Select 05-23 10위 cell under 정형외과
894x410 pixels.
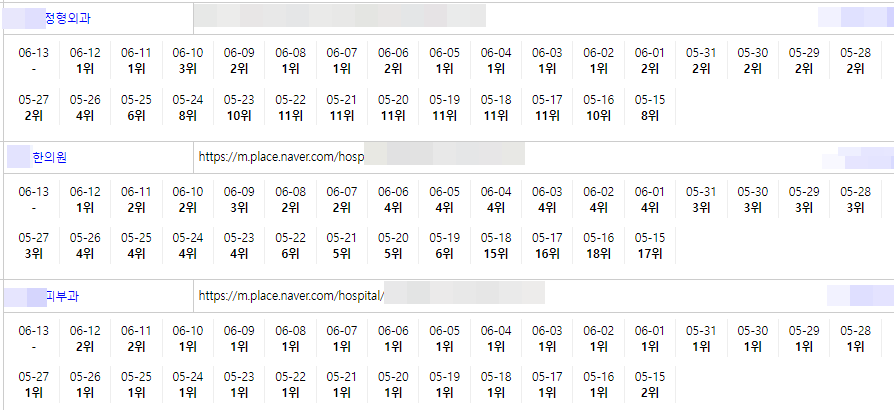(x=239, y=108)
